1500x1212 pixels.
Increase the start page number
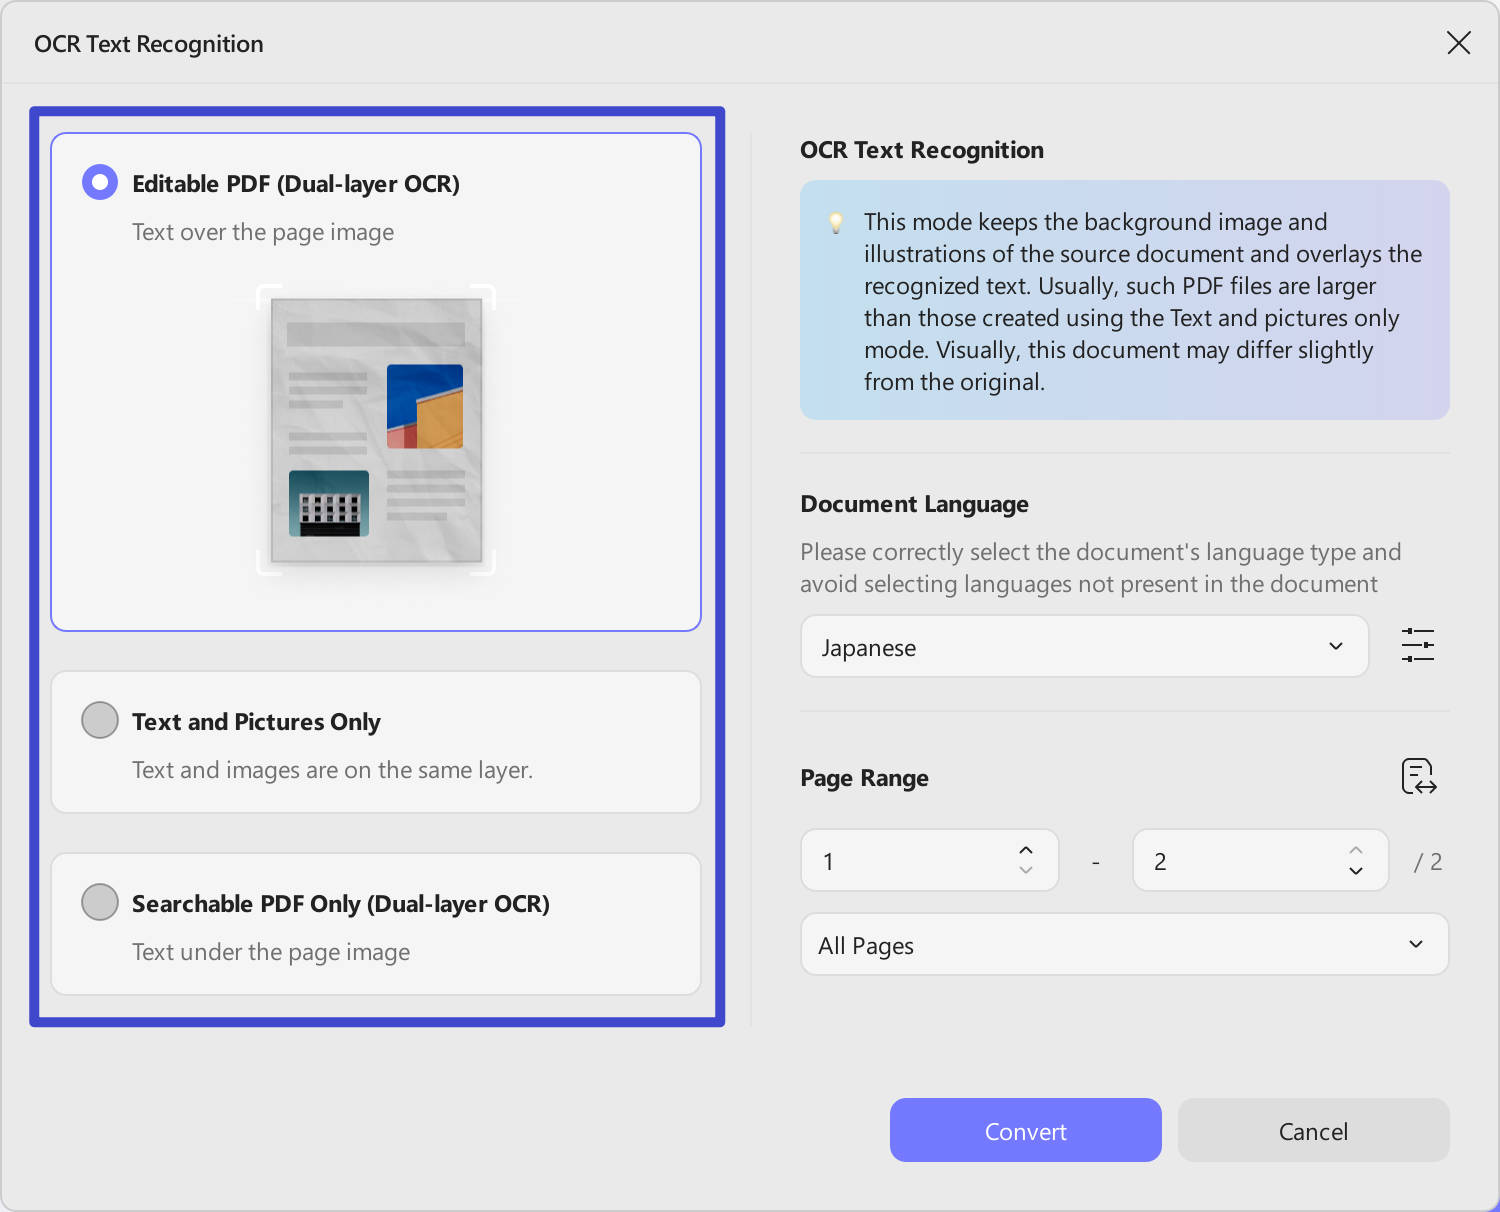(1026, 850)
